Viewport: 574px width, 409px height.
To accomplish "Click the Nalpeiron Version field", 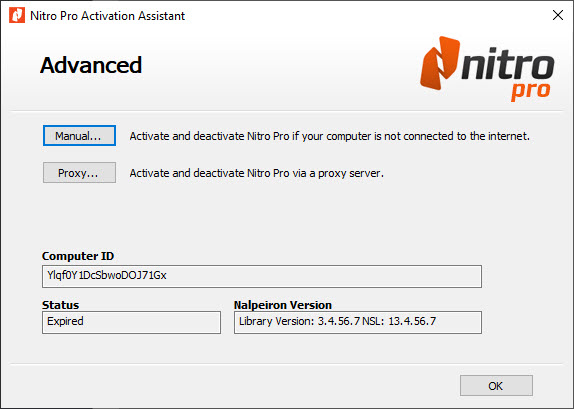I will pyautogui.click(x=358, y=322).
